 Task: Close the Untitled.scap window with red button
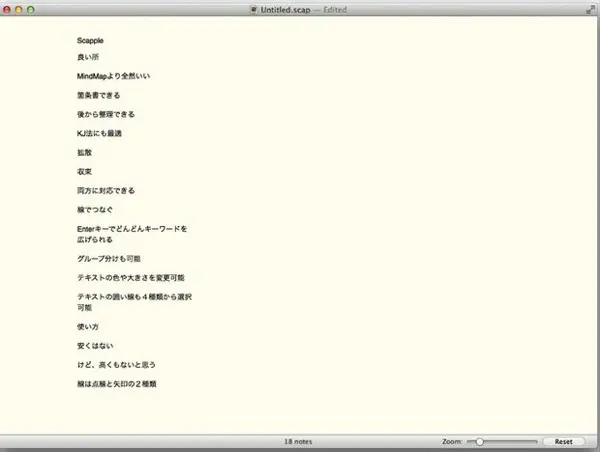pyautogui.click(x=7, y=10)
